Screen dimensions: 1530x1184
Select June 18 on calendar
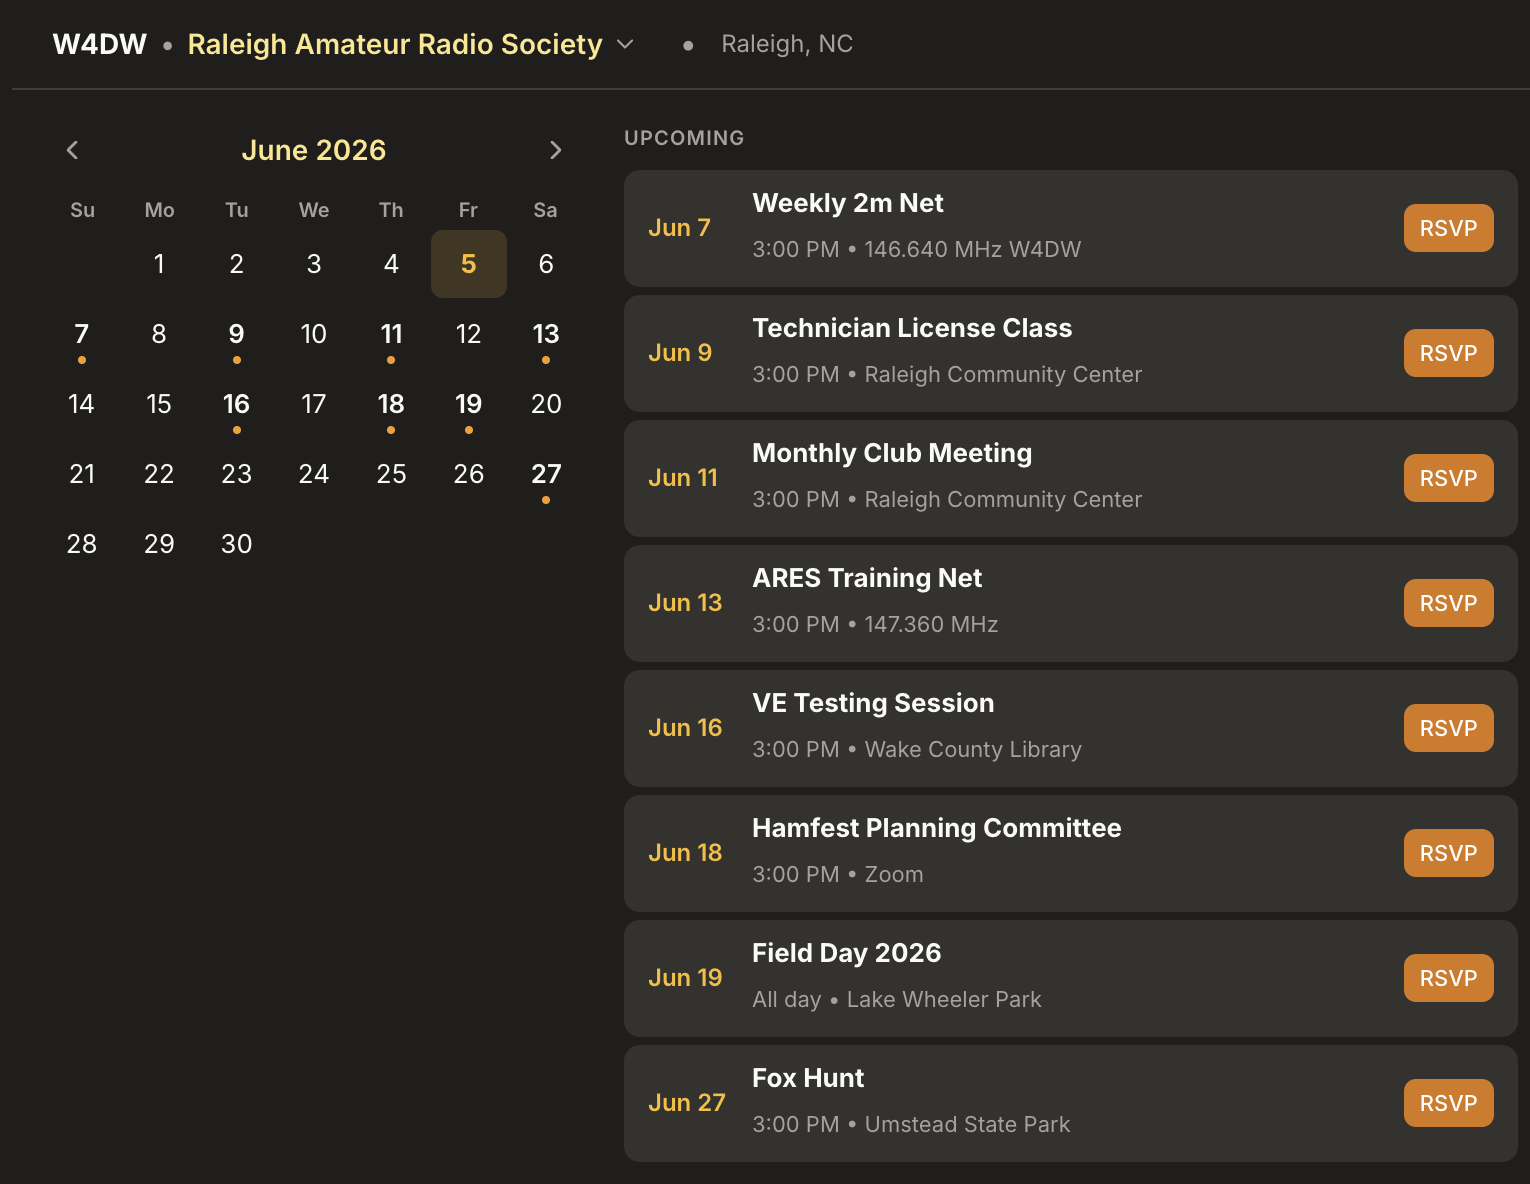point(391,404)
